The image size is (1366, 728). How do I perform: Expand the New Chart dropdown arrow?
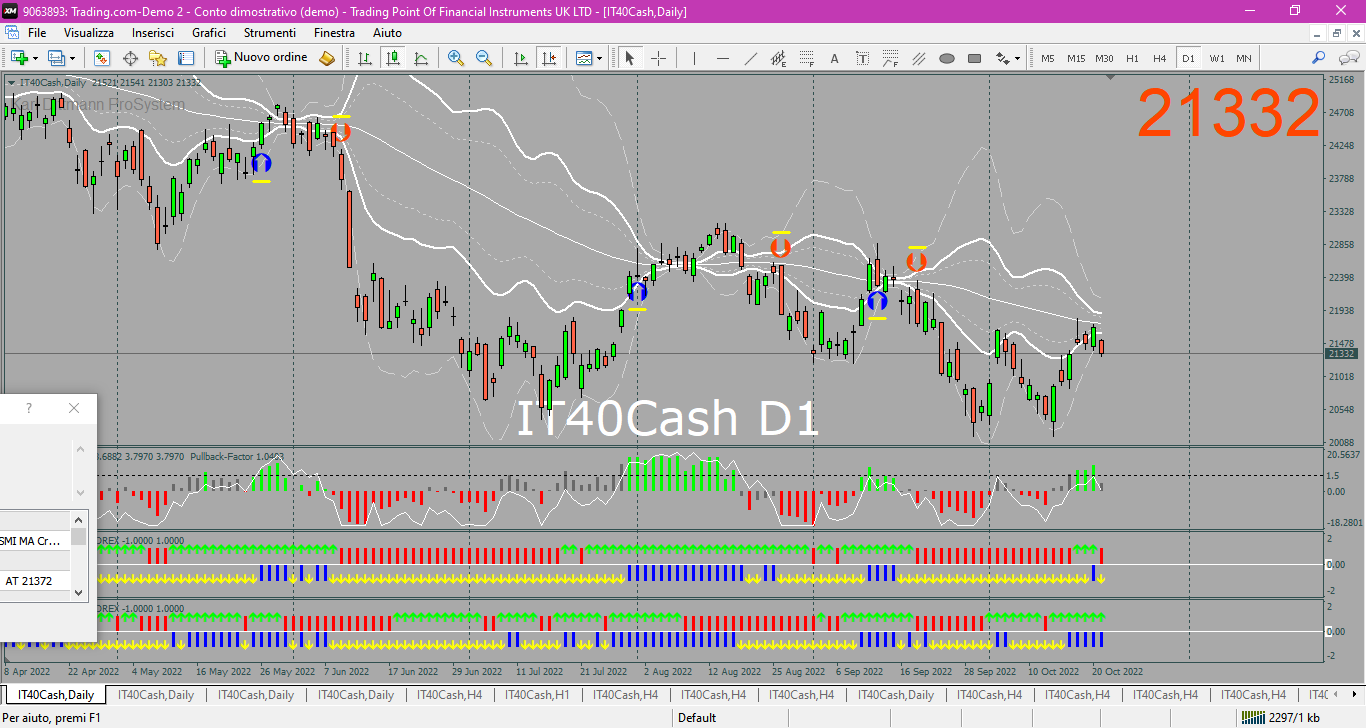[34, 58]
